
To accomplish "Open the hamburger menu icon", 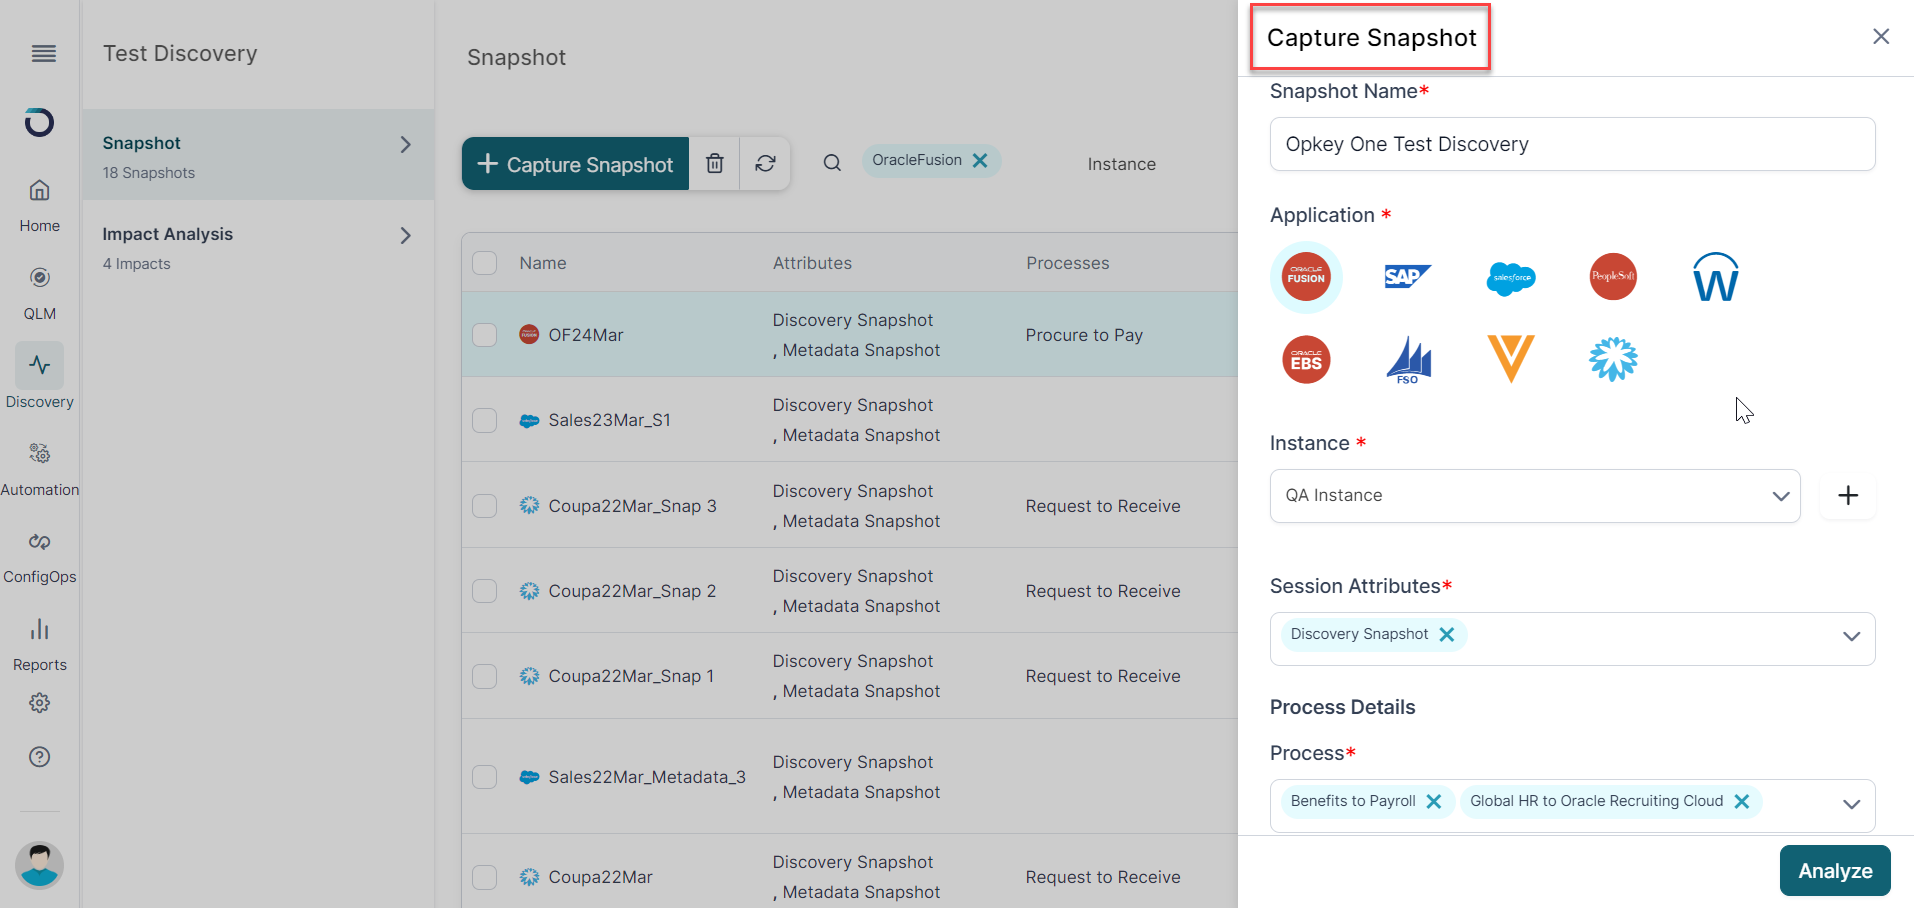I will point(43,54).
